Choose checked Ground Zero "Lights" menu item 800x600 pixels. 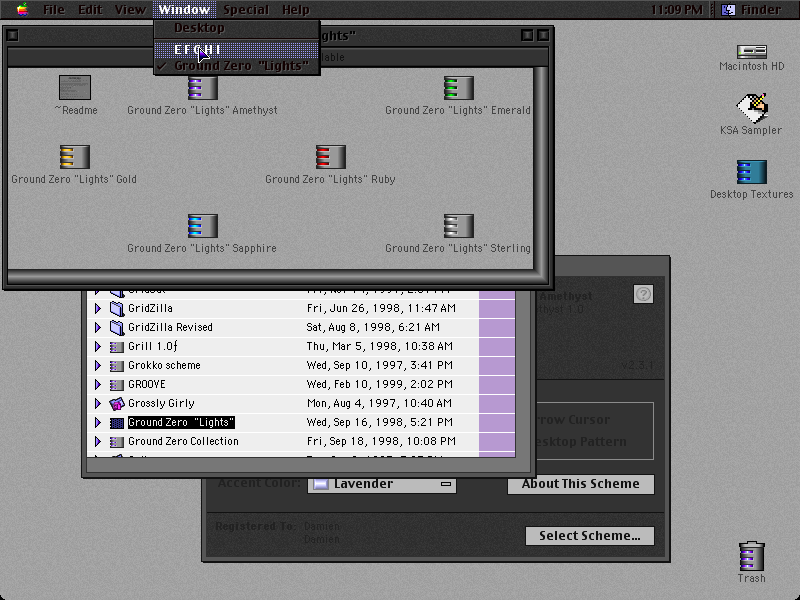click(x=237, y=66)
